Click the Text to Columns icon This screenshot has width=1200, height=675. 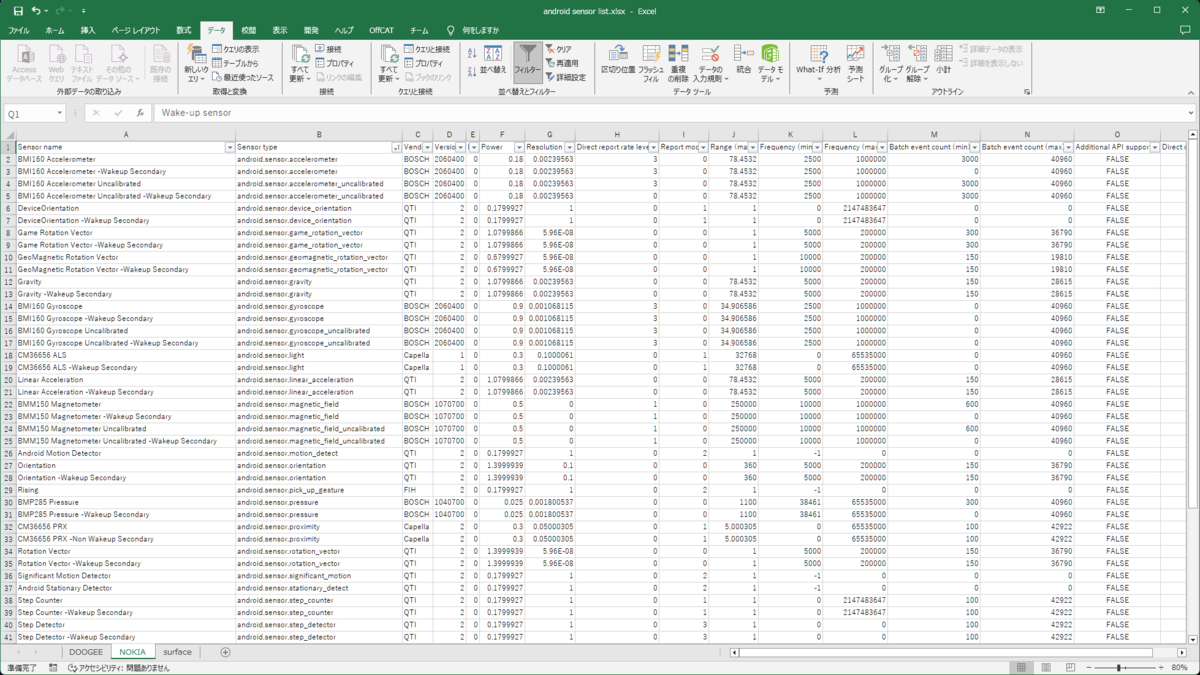(617, 57)
